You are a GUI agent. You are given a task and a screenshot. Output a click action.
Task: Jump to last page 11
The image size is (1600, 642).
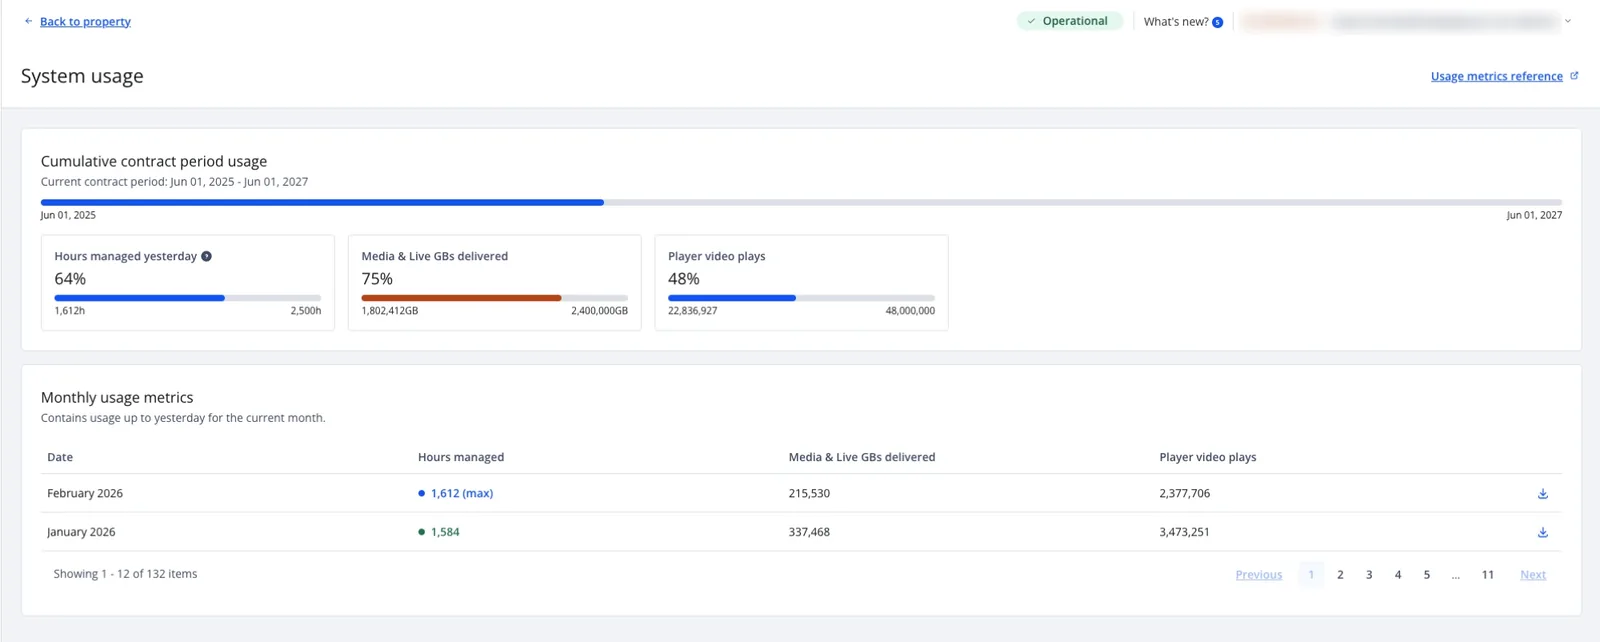[1488, 574]
